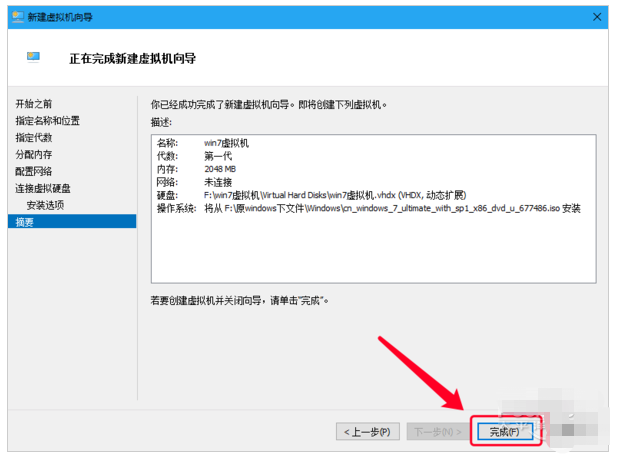Click the network value 未连接
This screenshot has width=618, height=459.
click(x=218, y=182)
